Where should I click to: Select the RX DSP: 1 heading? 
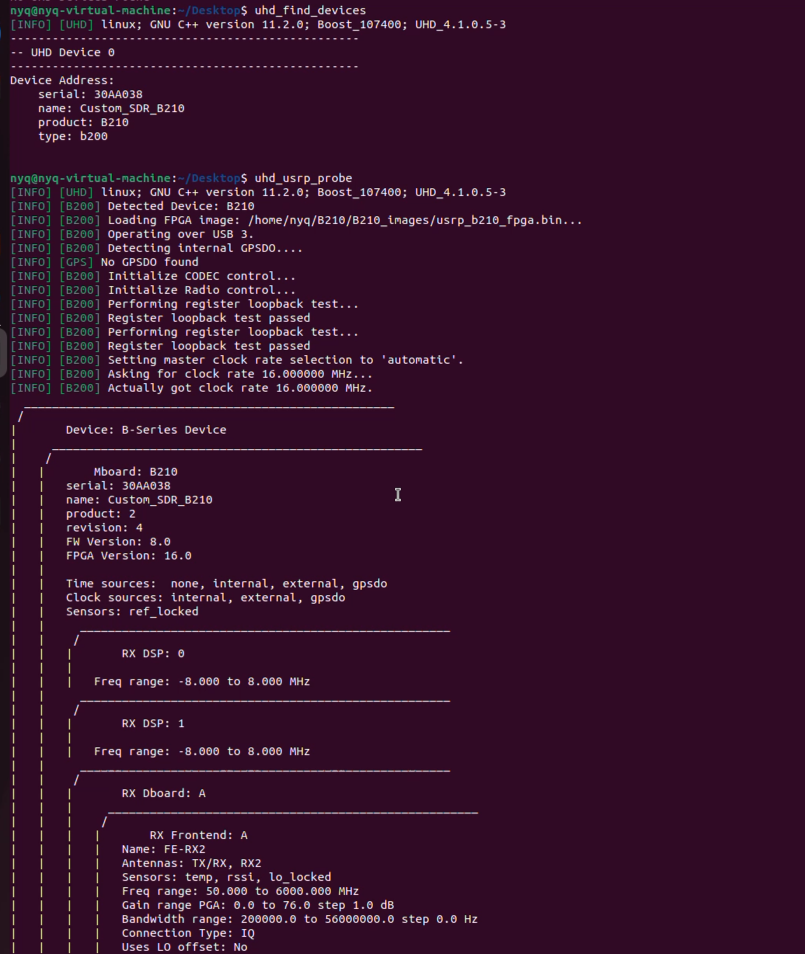[153, 724]
